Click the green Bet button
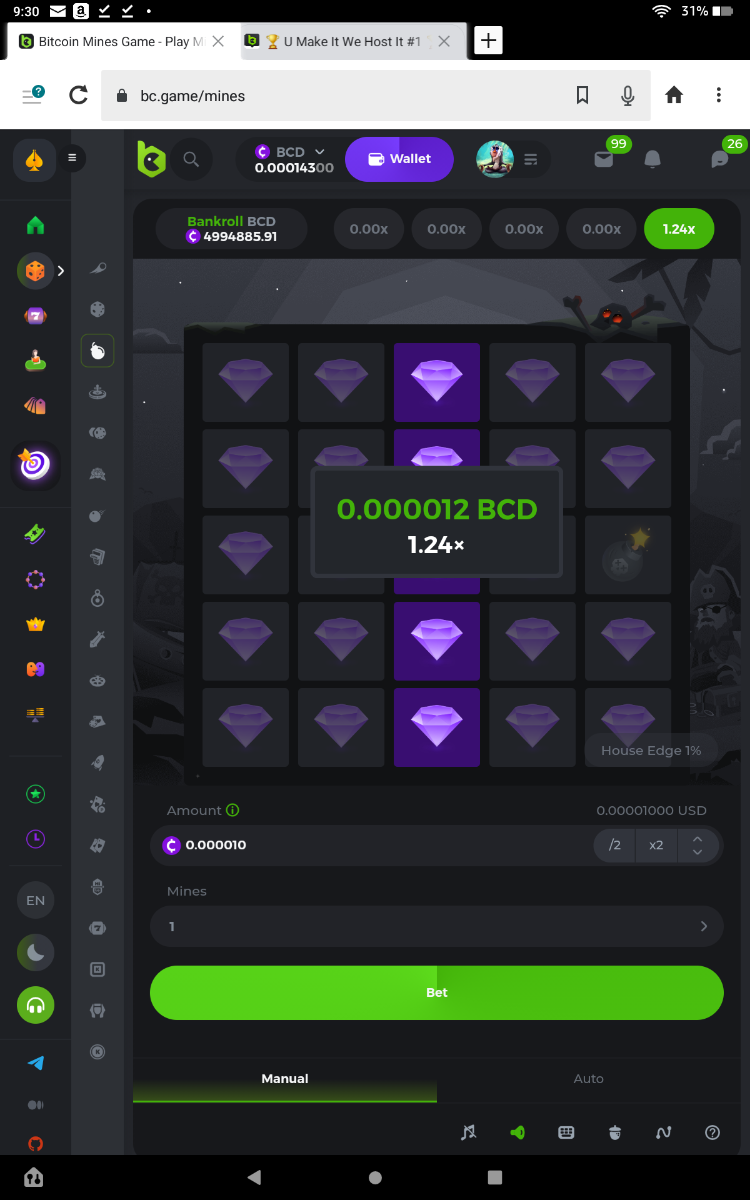Viewport: 750px width, 1200px height. (437, 993)
